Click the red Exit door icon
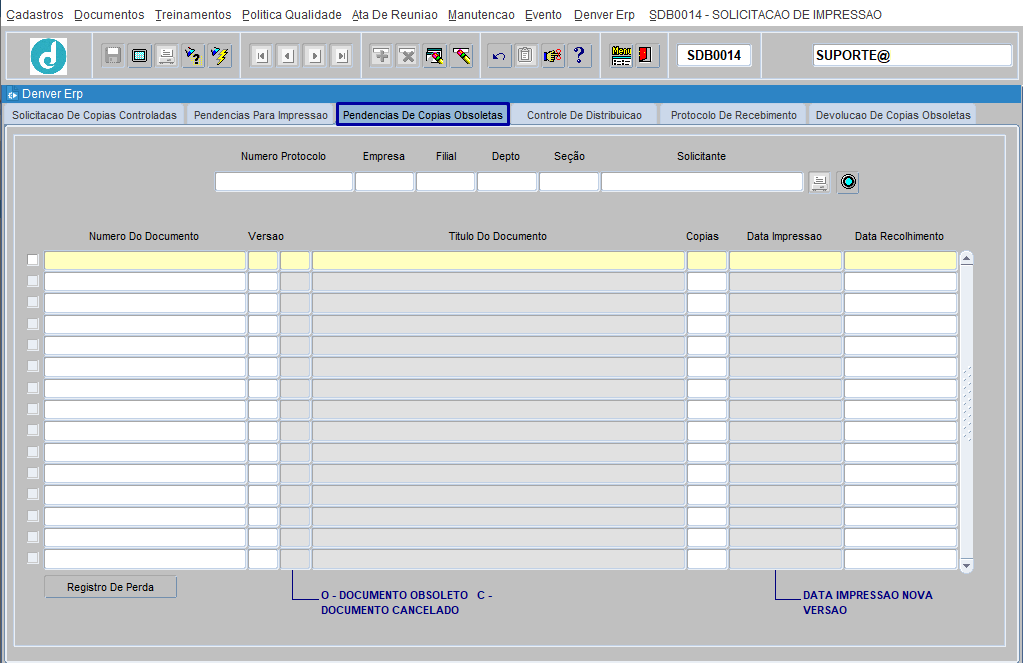 (x=646, y=55)
